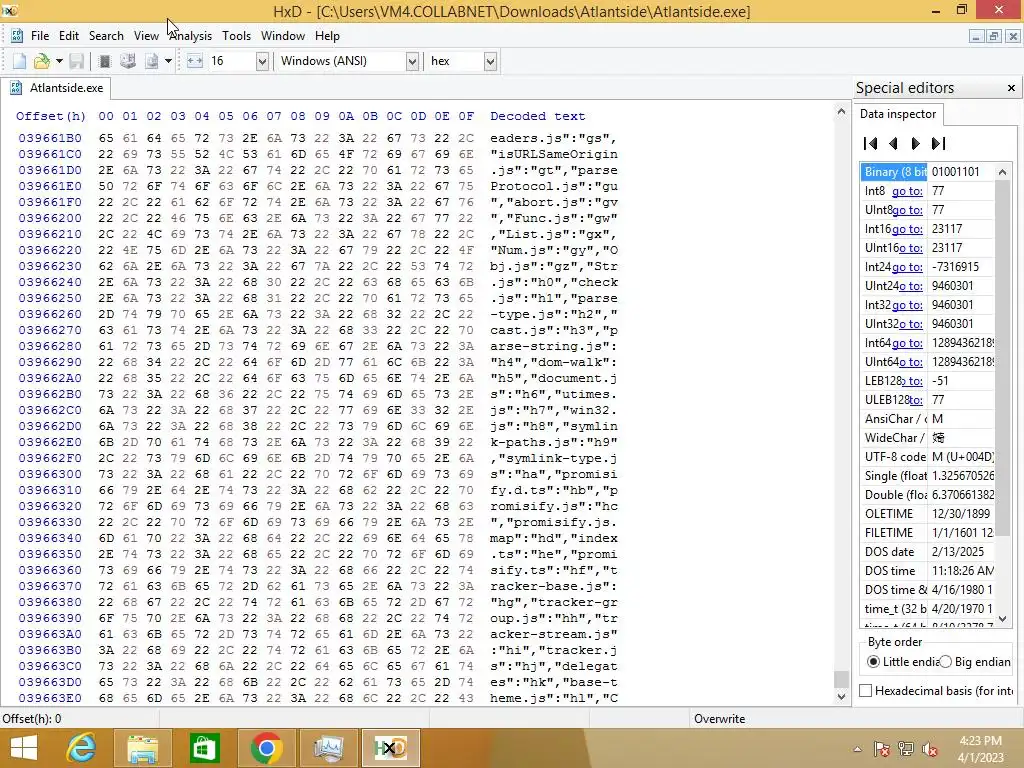Open the View menu
Viewport: 1024px width, 768px height.
click(146, 36)
